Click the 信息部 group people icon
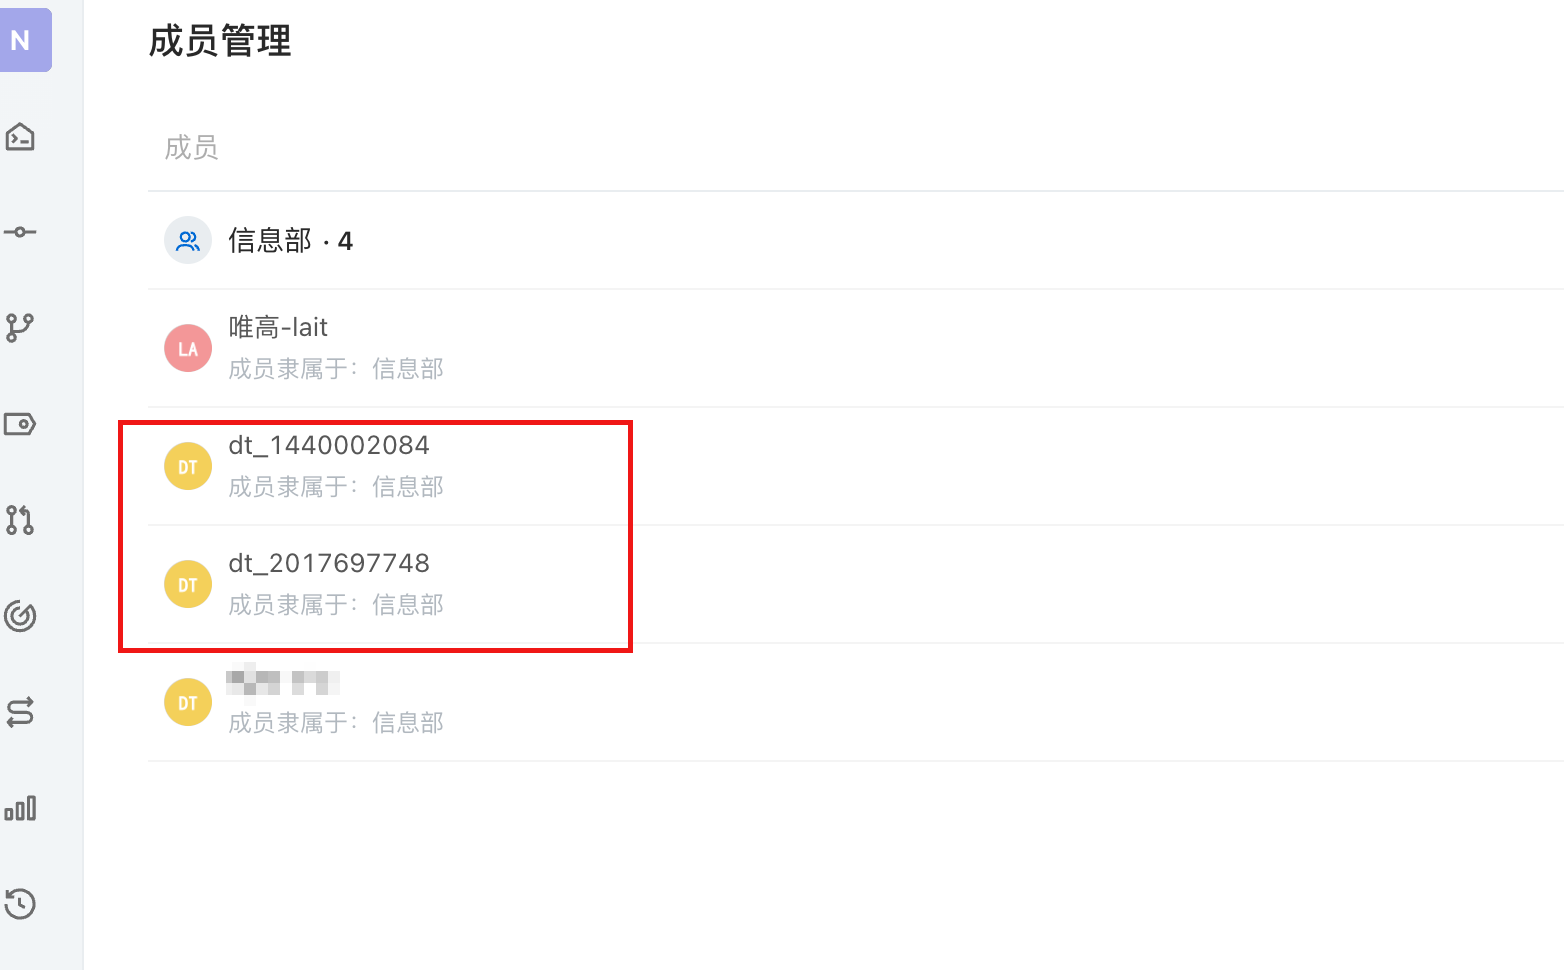Viewport: 1564px width, 970px height. pos(188,240)
